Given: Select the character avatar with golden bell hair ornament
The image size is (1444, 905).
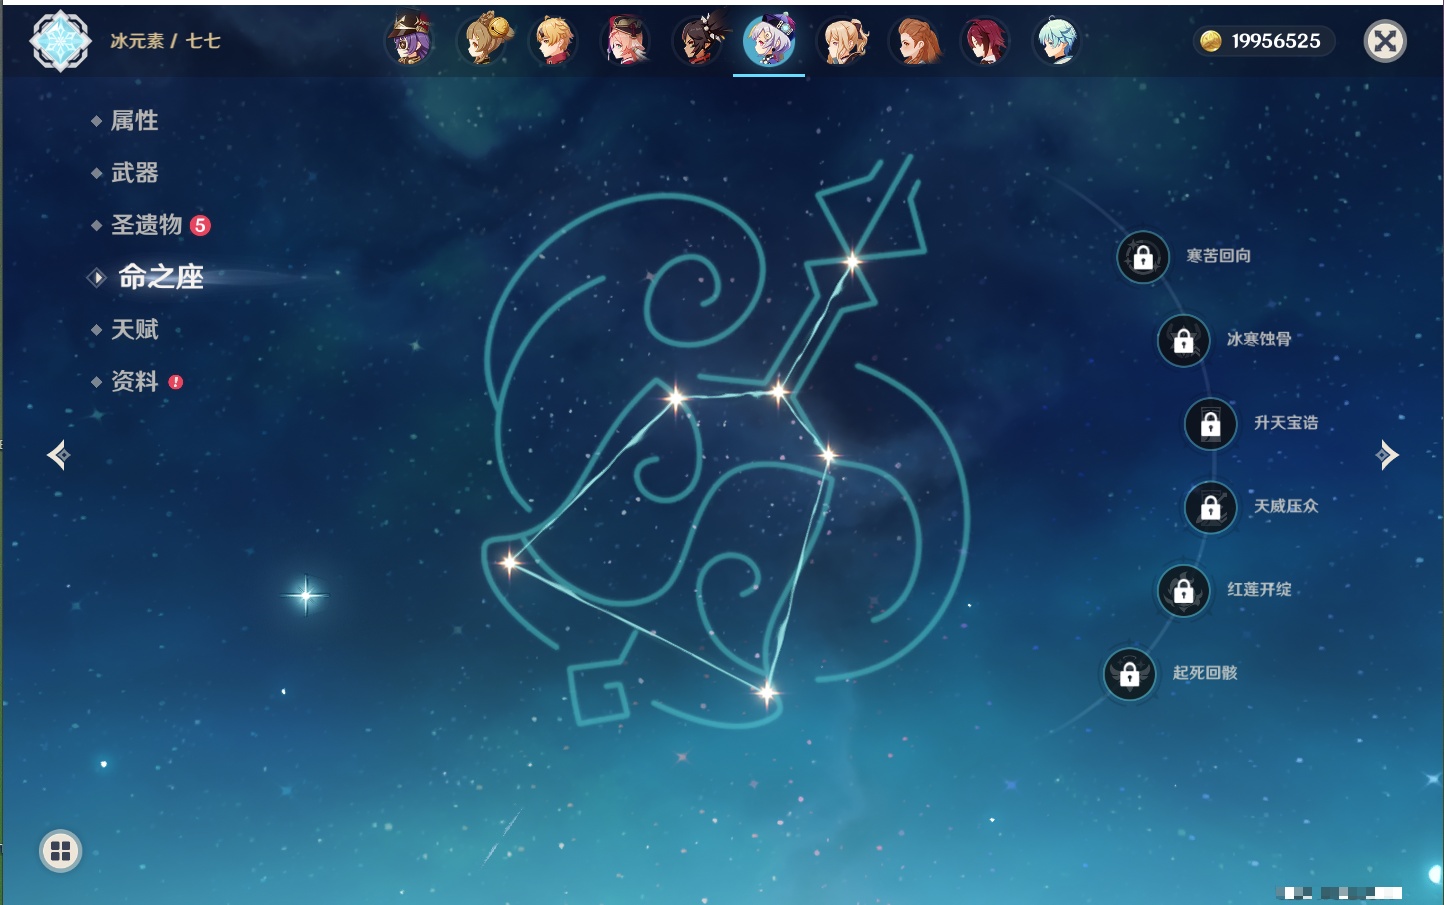Looking at the screenshot, I should coord(483,41).
